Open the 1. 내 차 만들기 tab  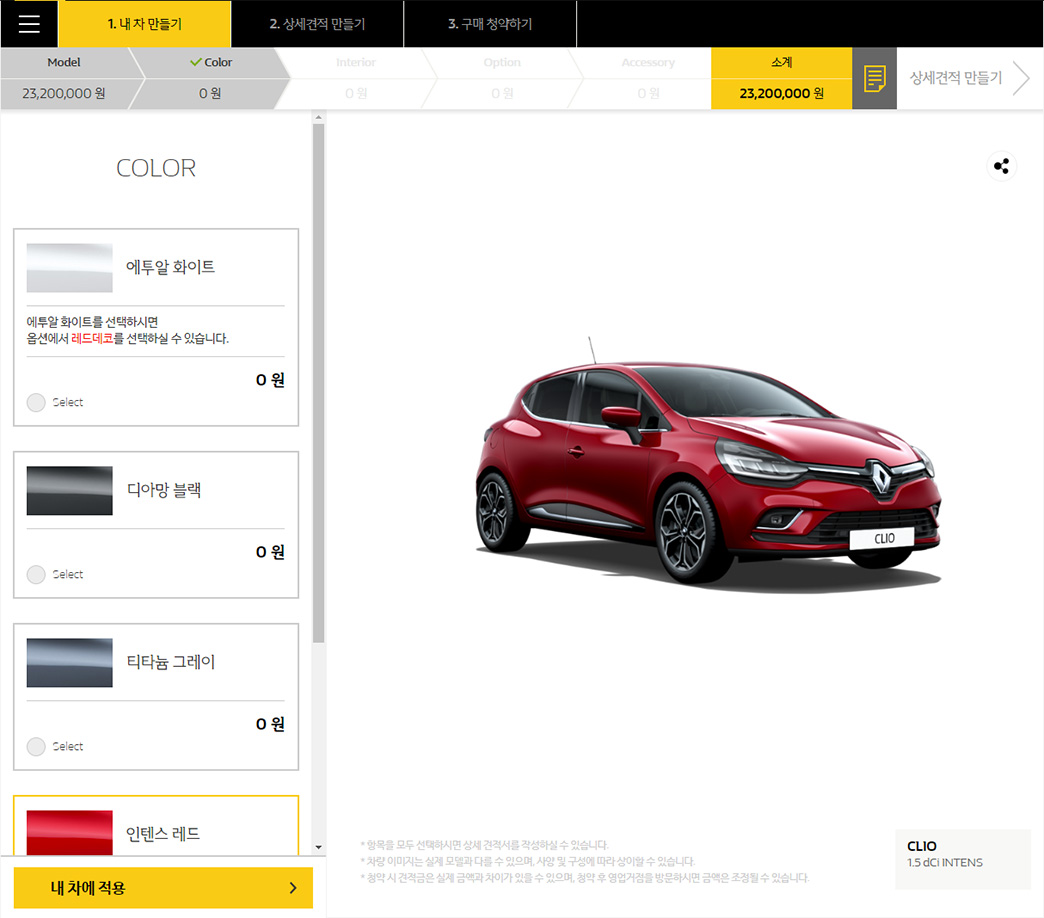[x=144, y=24]
